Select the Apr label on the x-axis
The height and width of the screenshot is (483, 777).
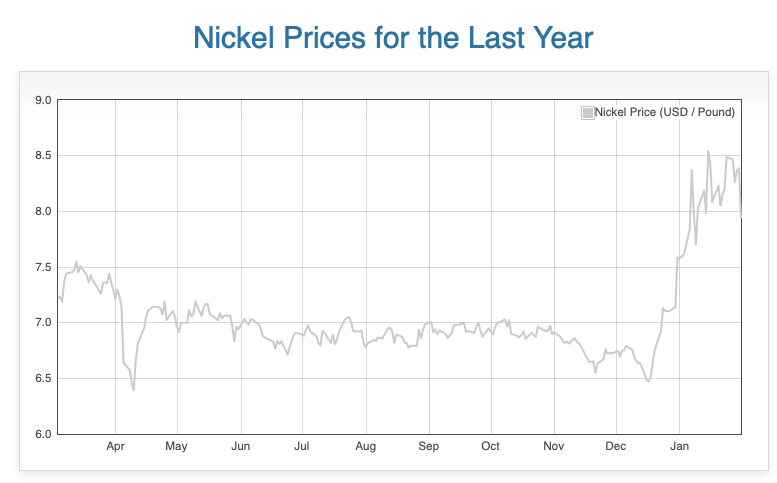(115, 446)
